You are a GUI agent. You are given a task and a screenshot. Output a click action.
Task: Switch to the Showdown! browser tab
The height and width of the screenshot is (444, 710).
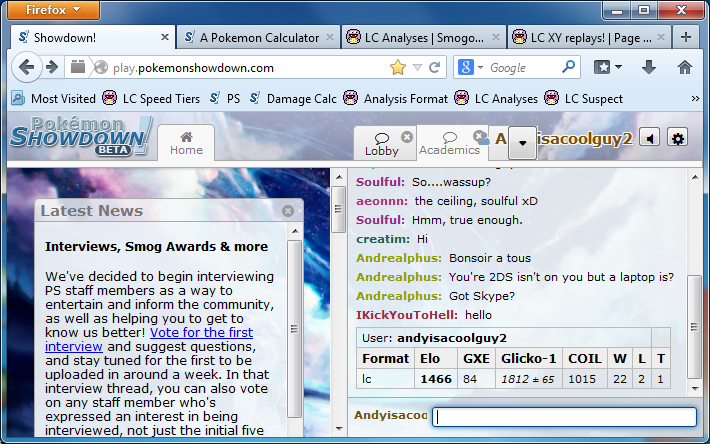(x=93, y=38)
